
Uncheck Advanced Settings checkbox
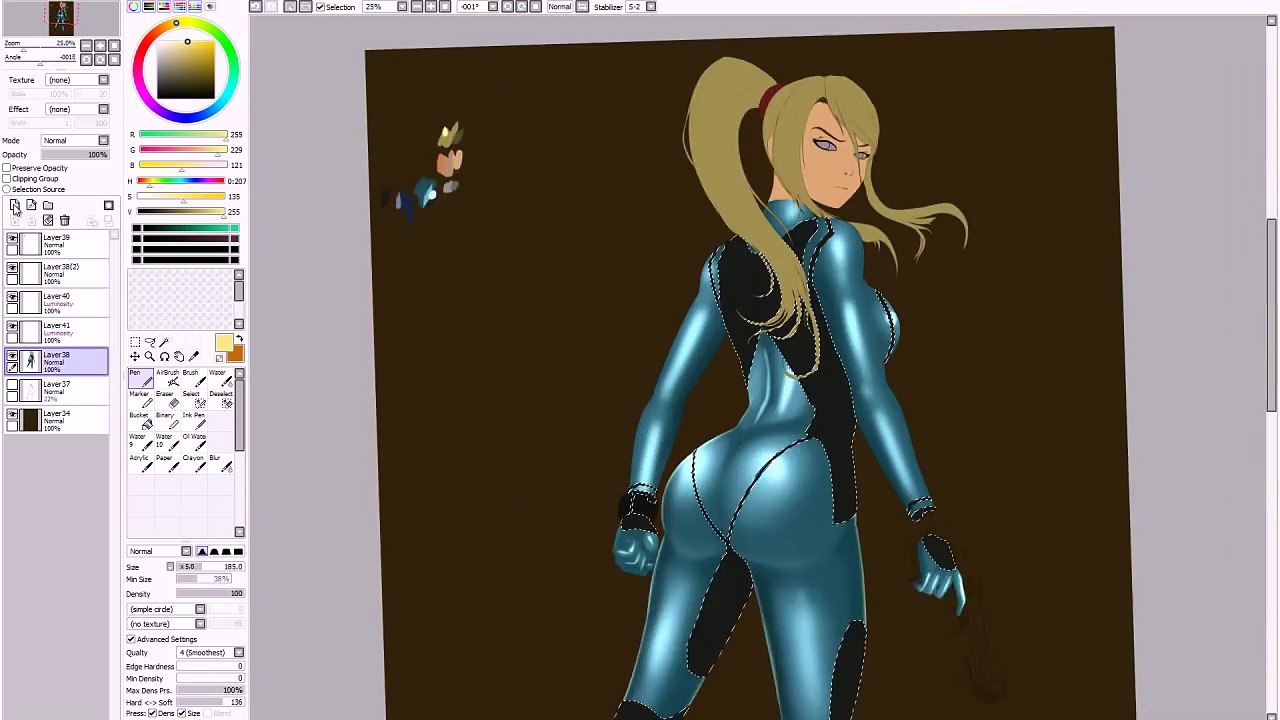click(x=131, y=639)
